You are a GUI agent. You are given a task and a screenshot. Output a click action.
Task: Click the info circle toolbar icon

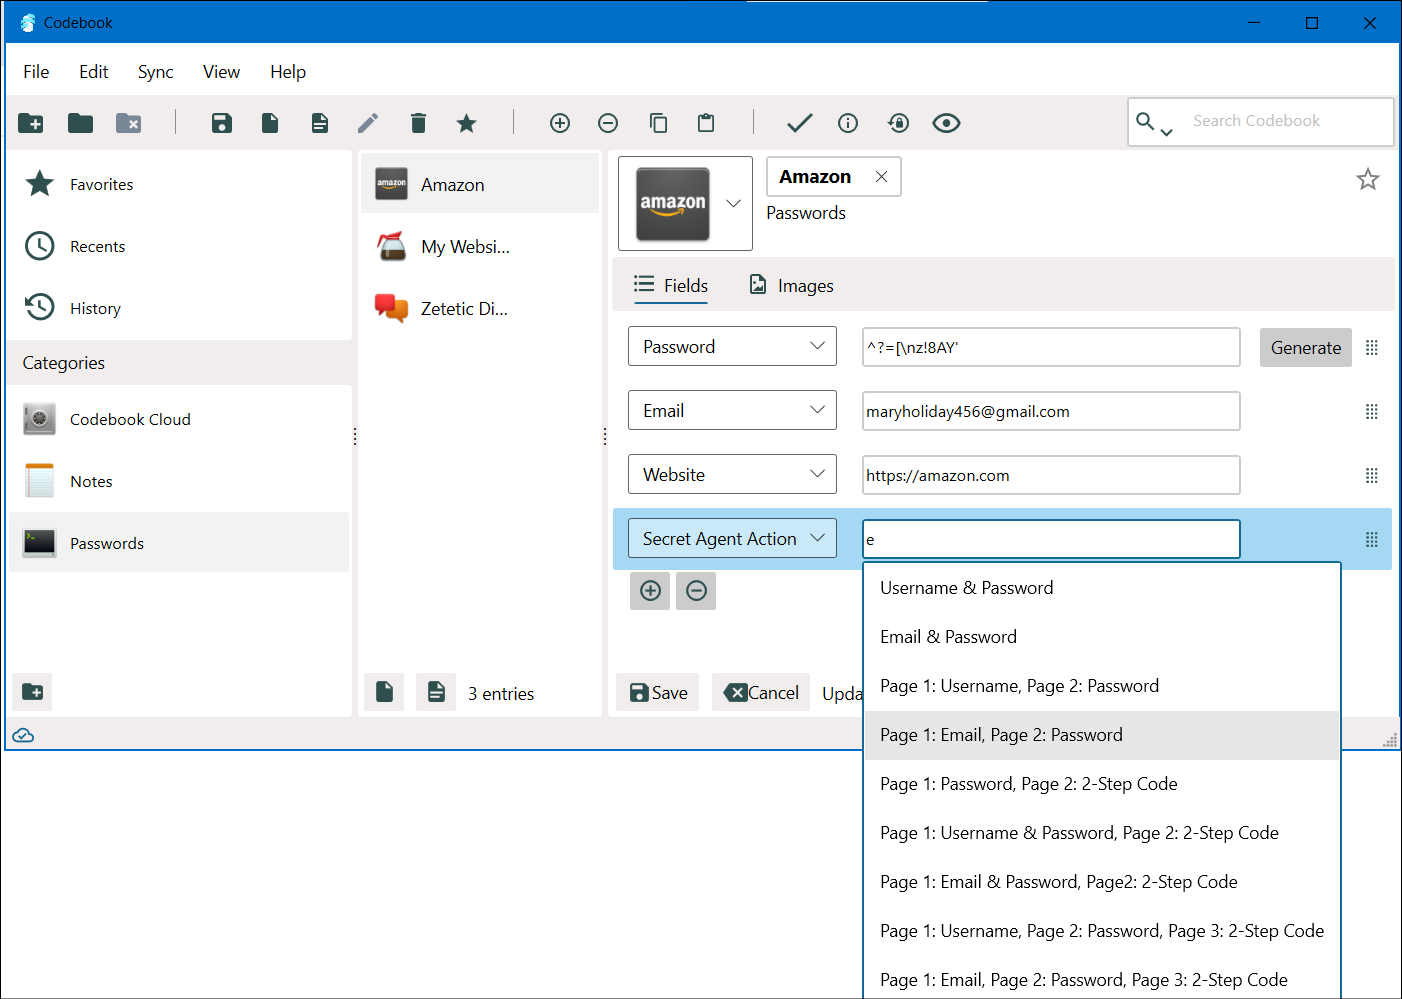pyautogui.click(x=848, y=123)
